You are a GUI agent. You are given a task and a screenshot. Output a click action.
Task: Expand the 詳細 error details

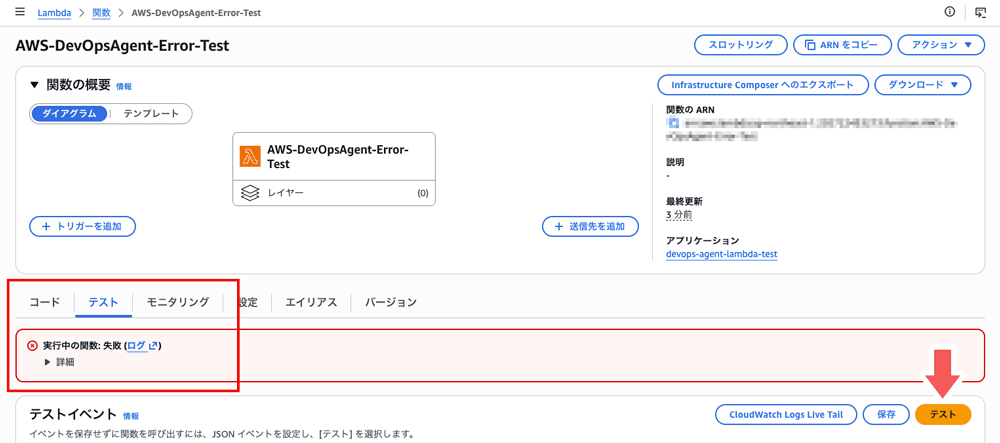(59, 362)
